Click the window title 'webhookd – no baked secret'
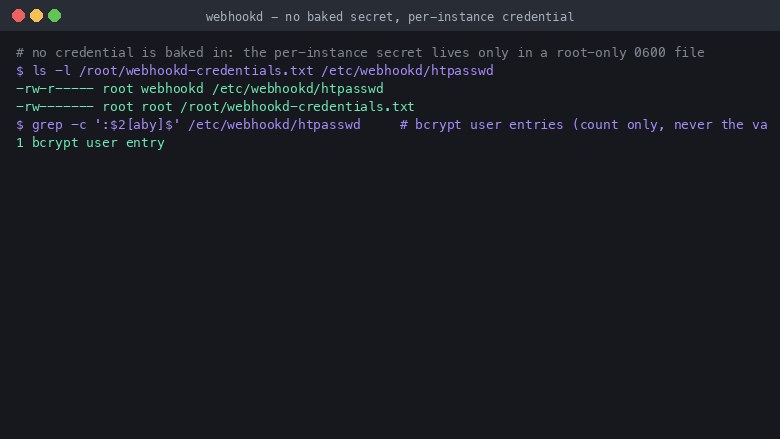This screenshot has height=439, width=780. (x=390, y=17)
